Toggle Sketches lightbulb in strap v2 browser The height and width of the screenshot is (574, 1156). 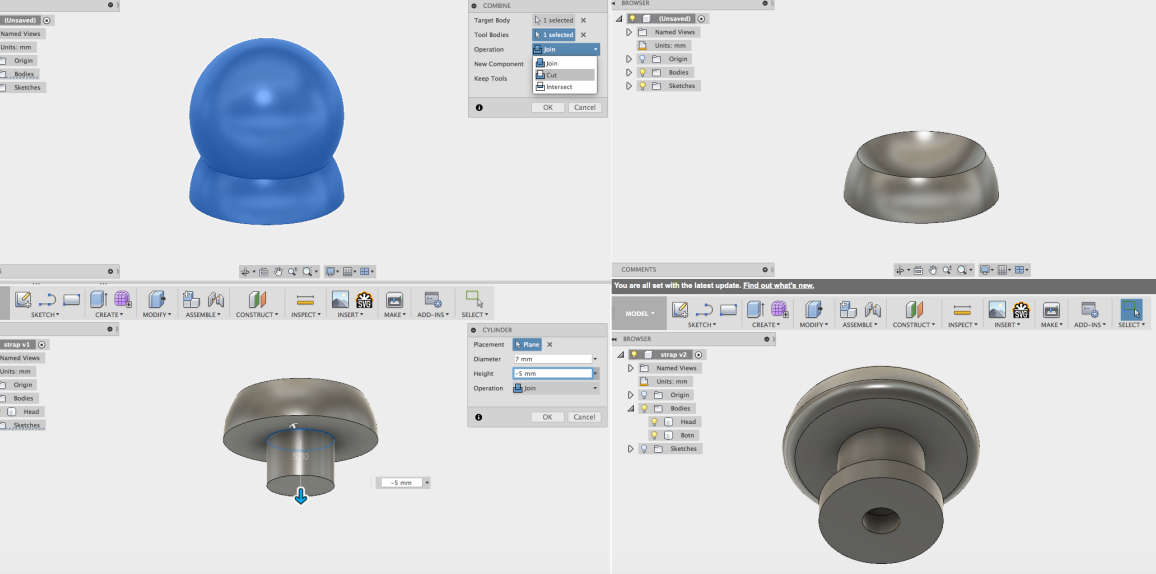coord(644,449)
